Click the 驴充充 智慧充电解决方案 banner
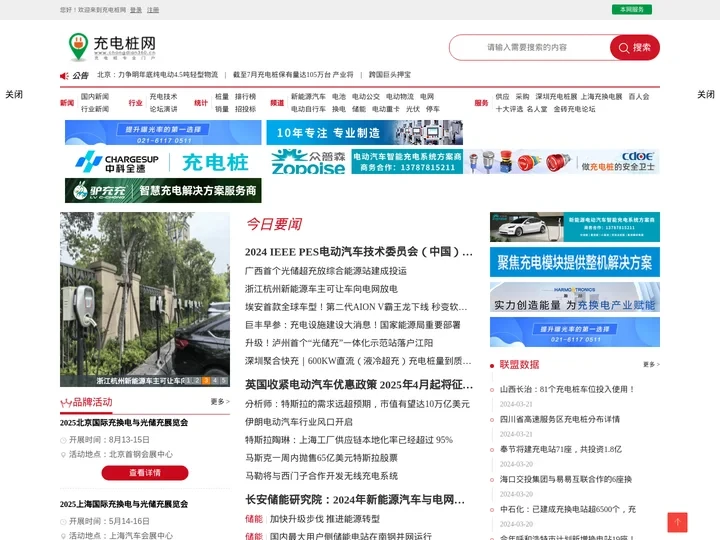The image size is (720, 540). 163,191
